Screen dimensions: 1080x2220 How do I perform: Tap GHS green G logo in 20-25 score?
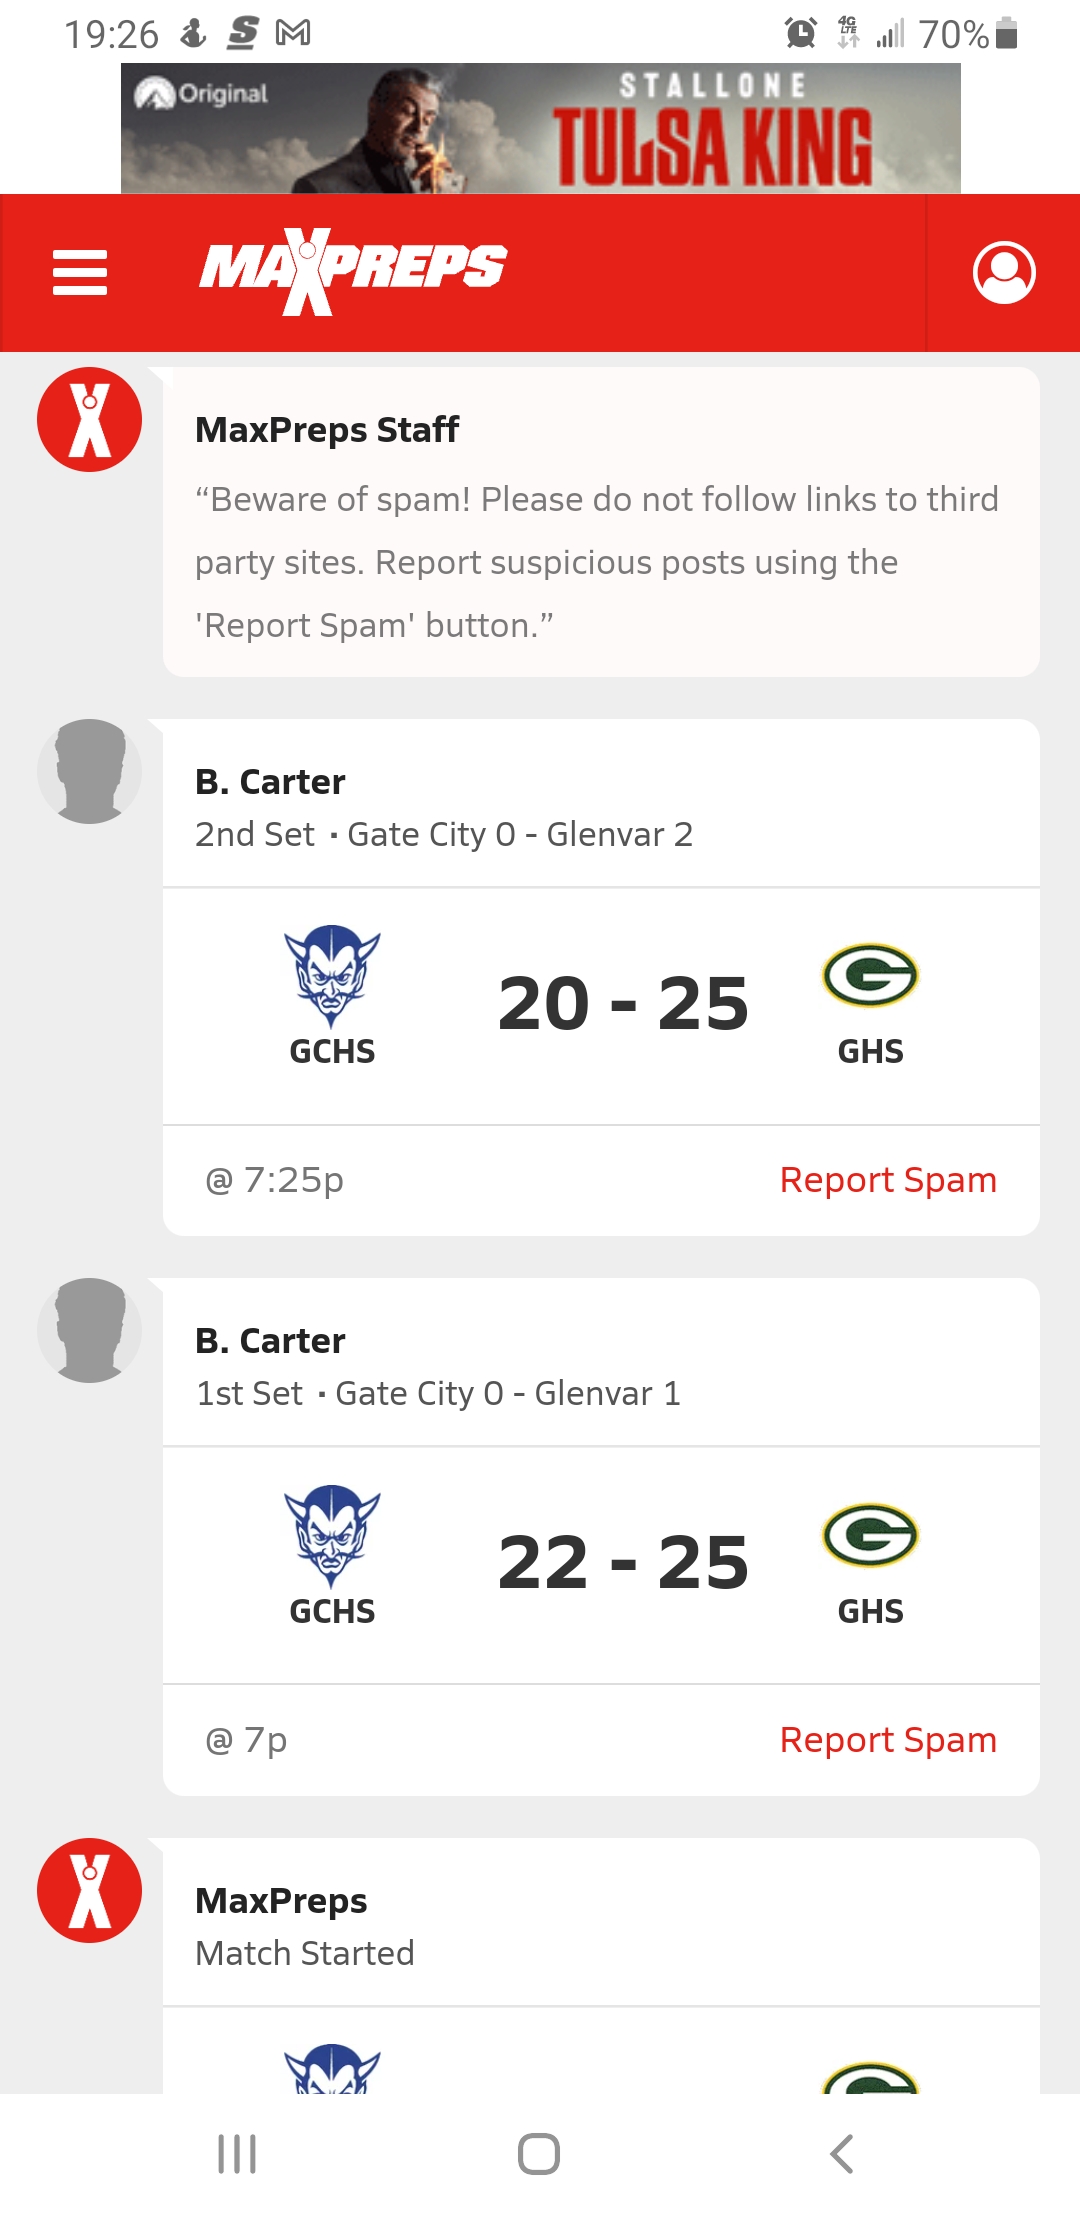[870, 975]
